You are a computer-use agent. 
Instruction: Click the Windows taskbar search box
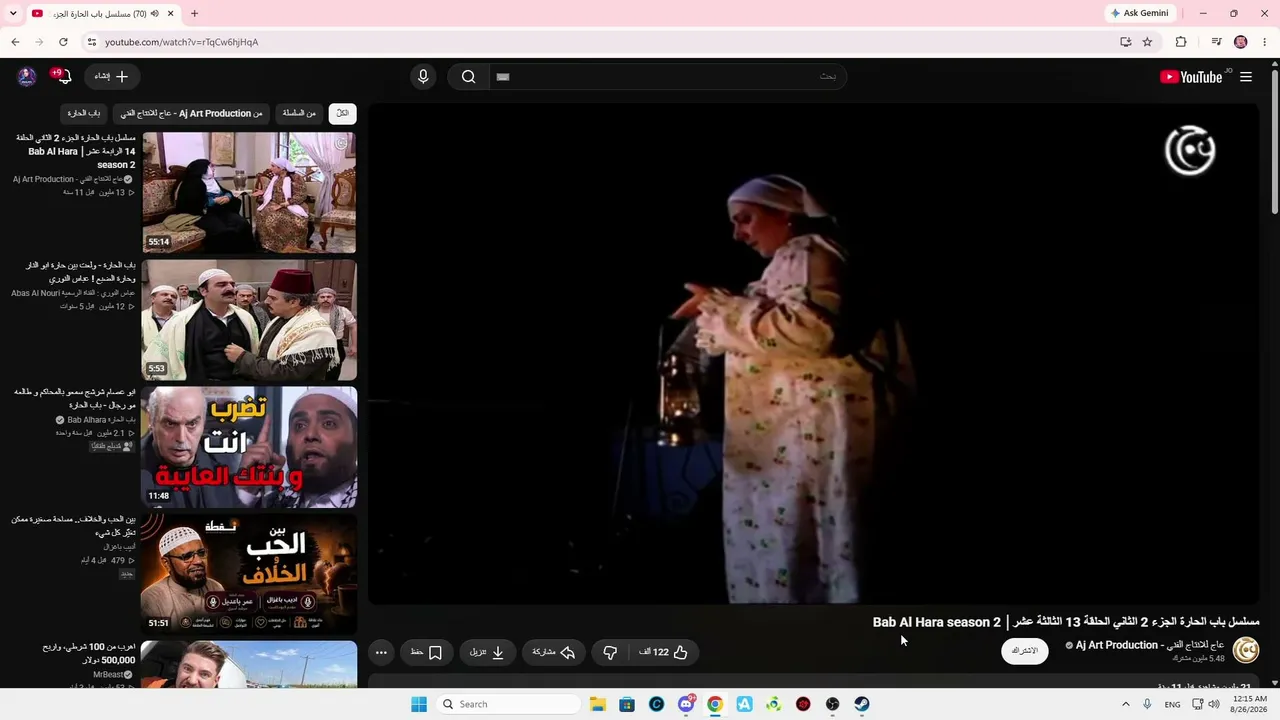point(506,704)
